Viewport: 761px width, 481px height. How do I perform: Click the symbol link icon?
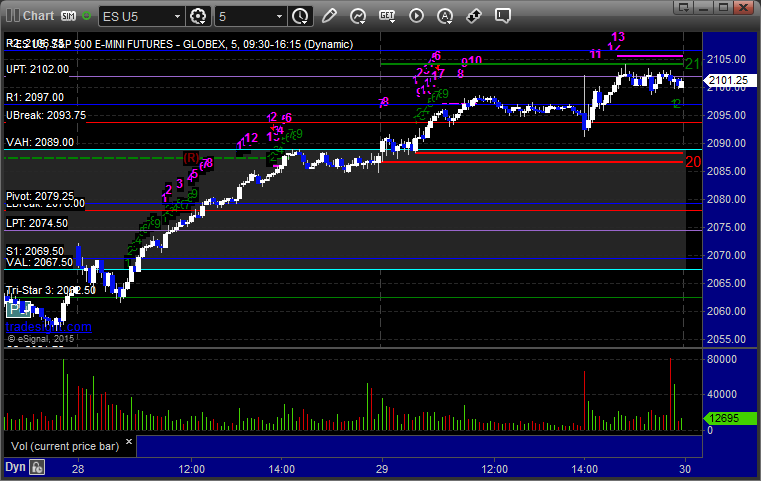tap(474, 16)
